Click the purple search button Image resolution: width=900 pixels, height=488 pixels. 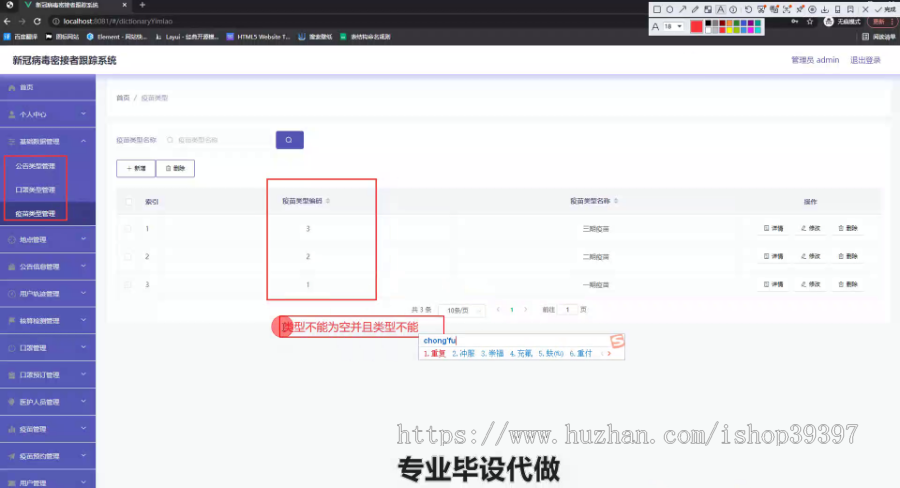[x=290, y=140]
